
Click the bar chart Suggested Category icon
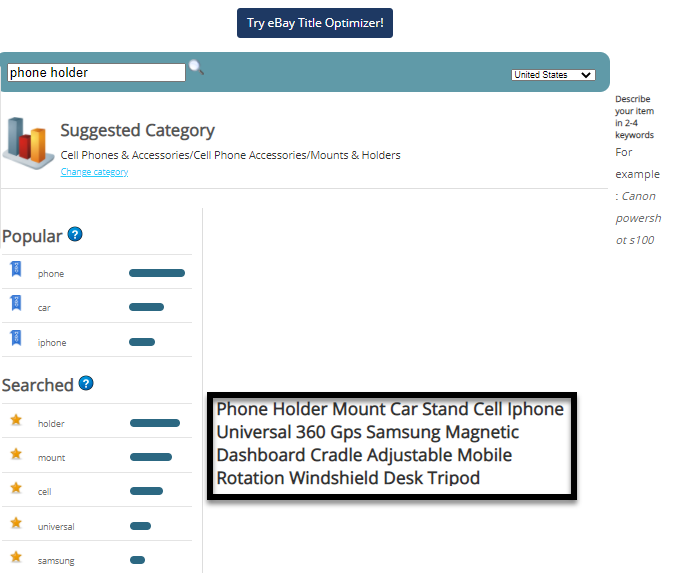pos(28,143)
